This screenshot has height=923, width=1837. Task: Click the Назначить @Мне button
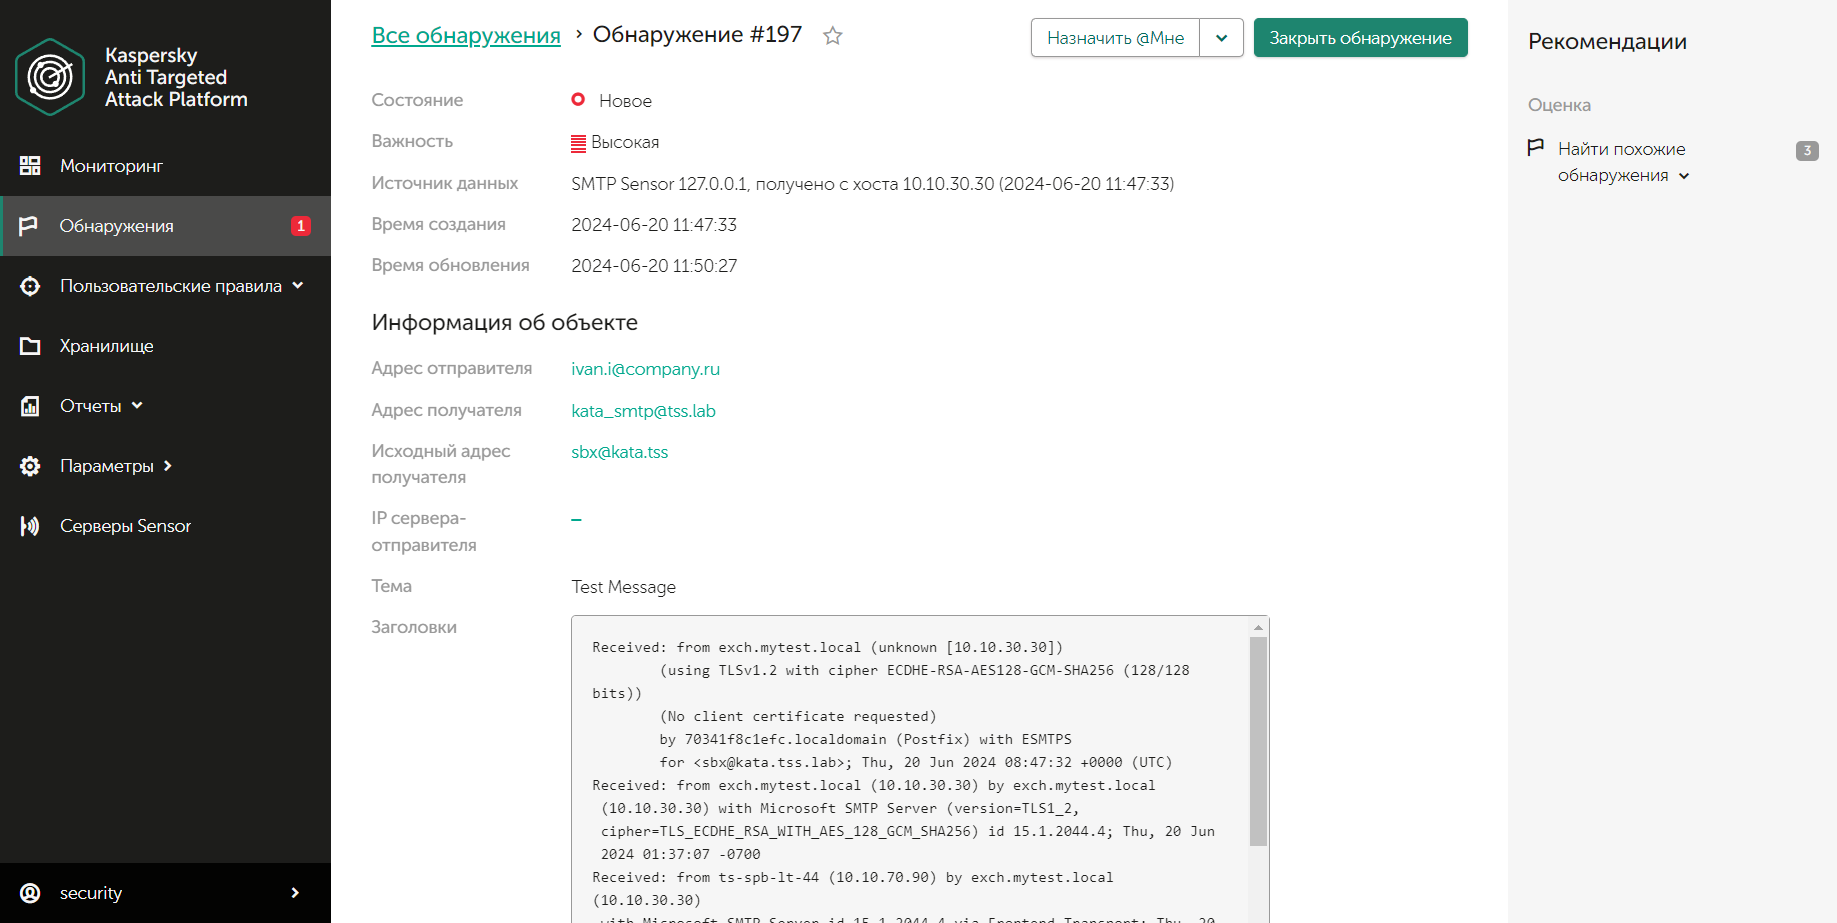(x=1115, y=38)
